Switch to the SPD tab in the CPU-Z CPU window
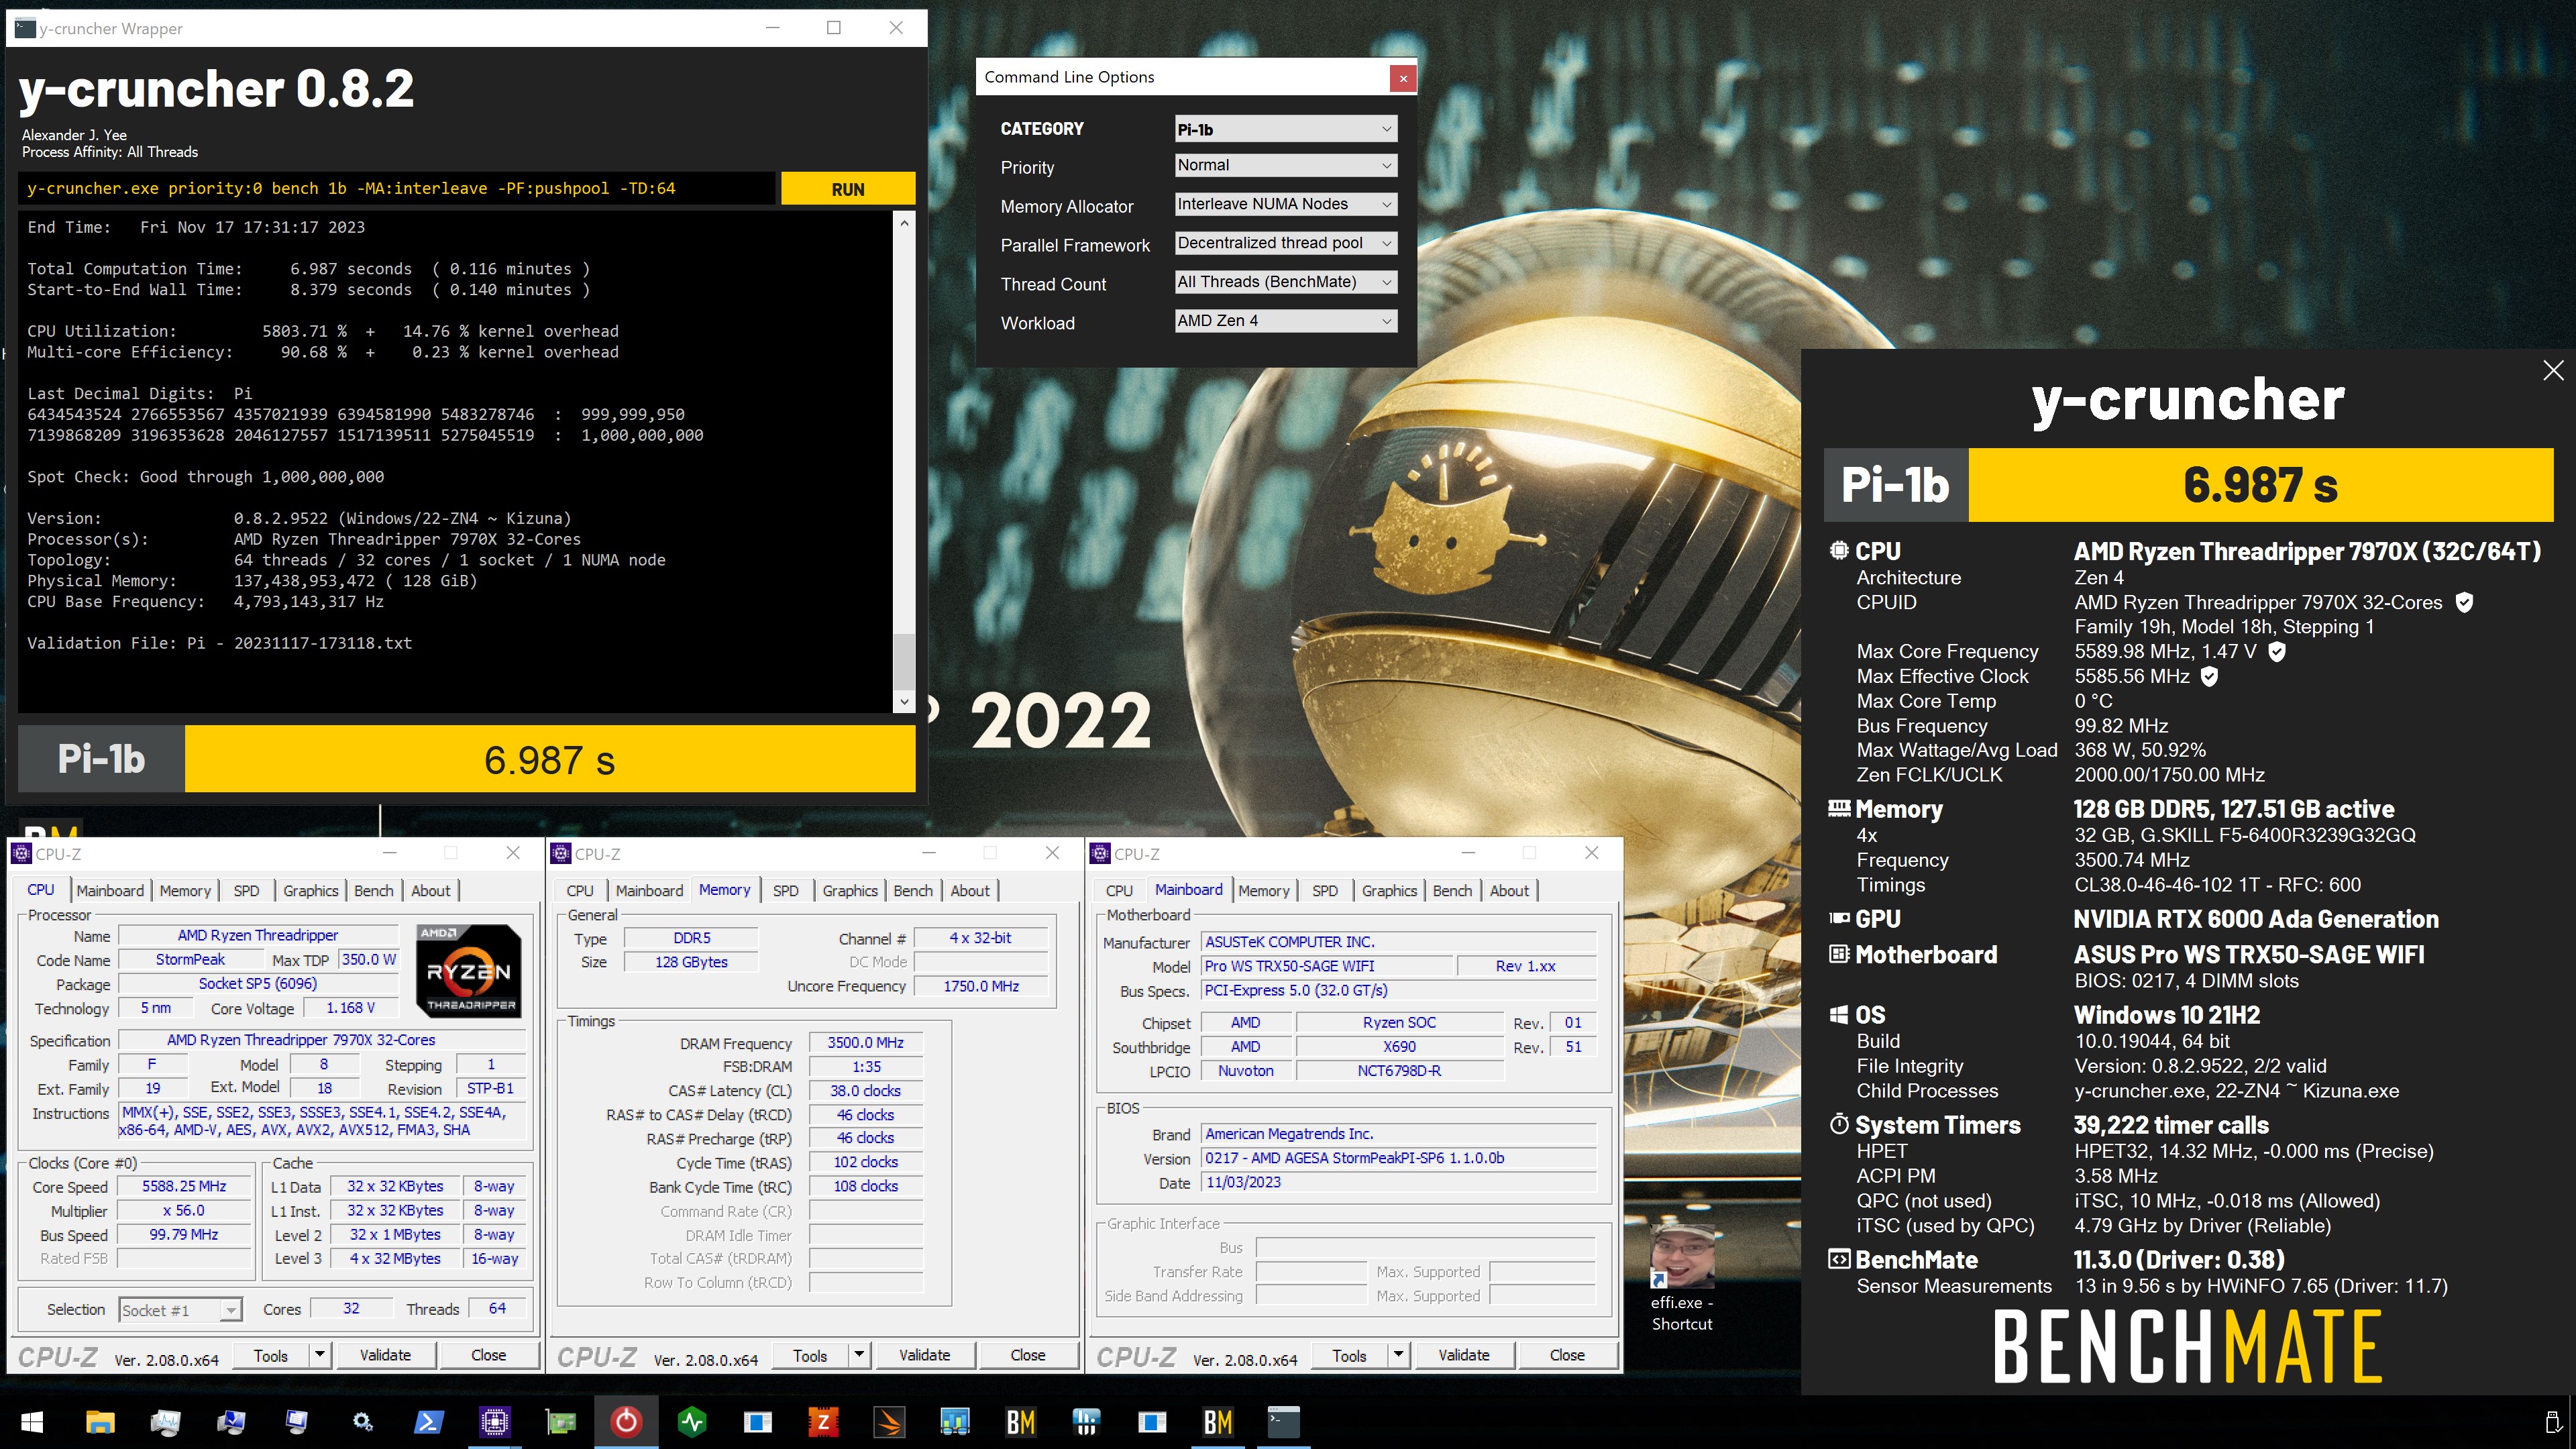The height and width of the screenshot is (1449, 2576). tap(246, 890)
